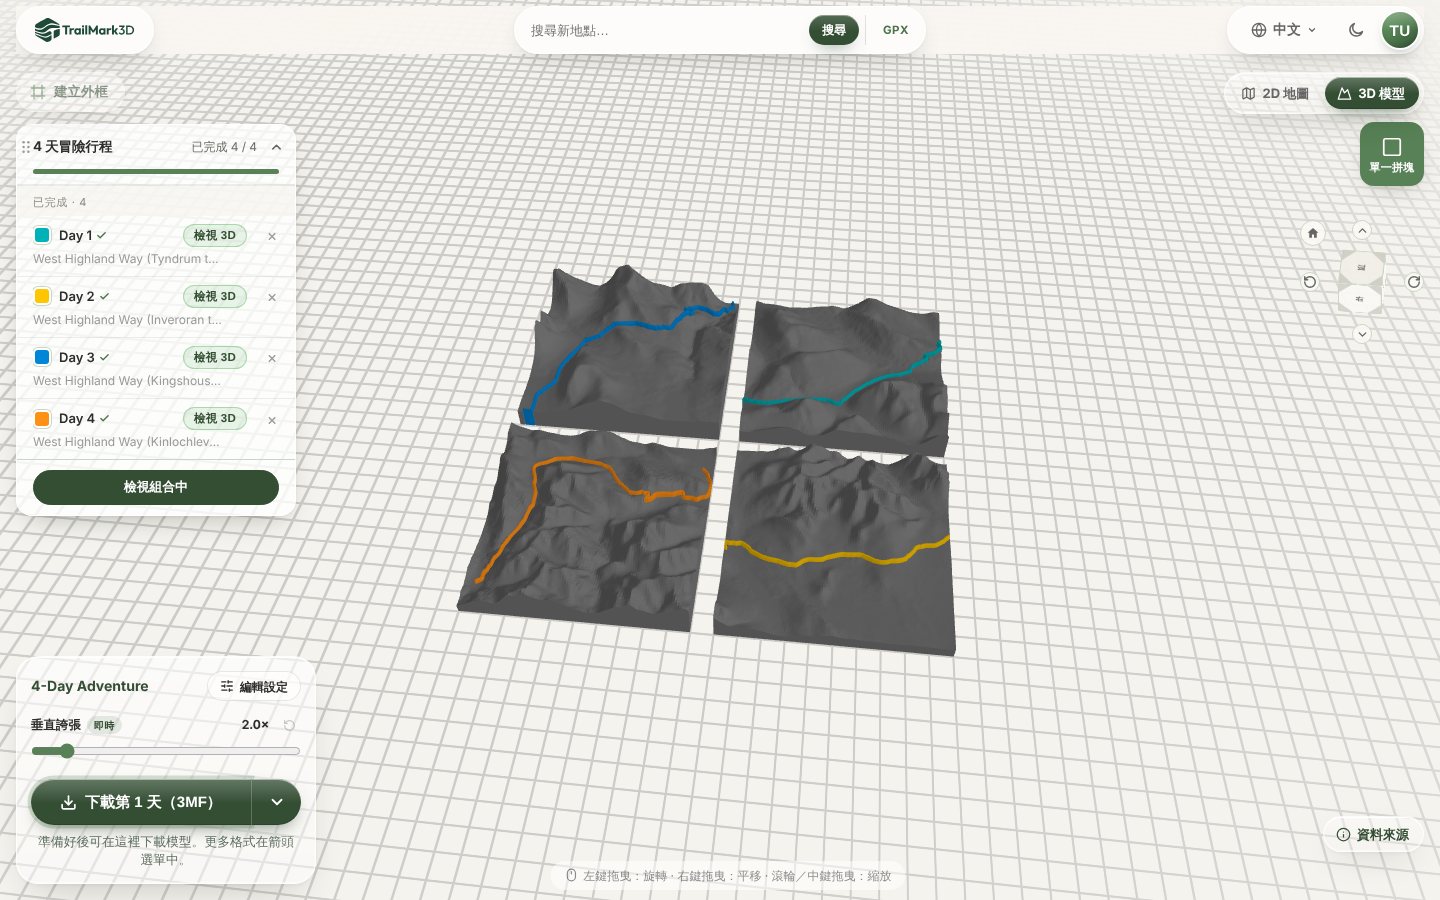
Task: Collapse the 4 天冒險行程 panel
Action: coord(277,147)
